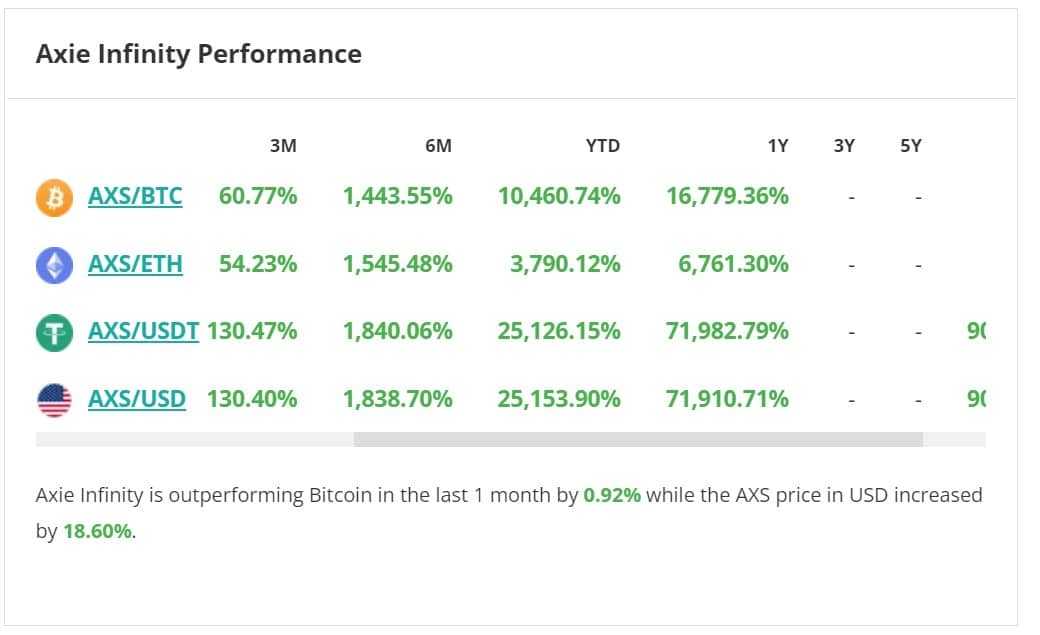1040x635 pixels.
Task: Select the 5Y column header
Action: tap(911, 146)
